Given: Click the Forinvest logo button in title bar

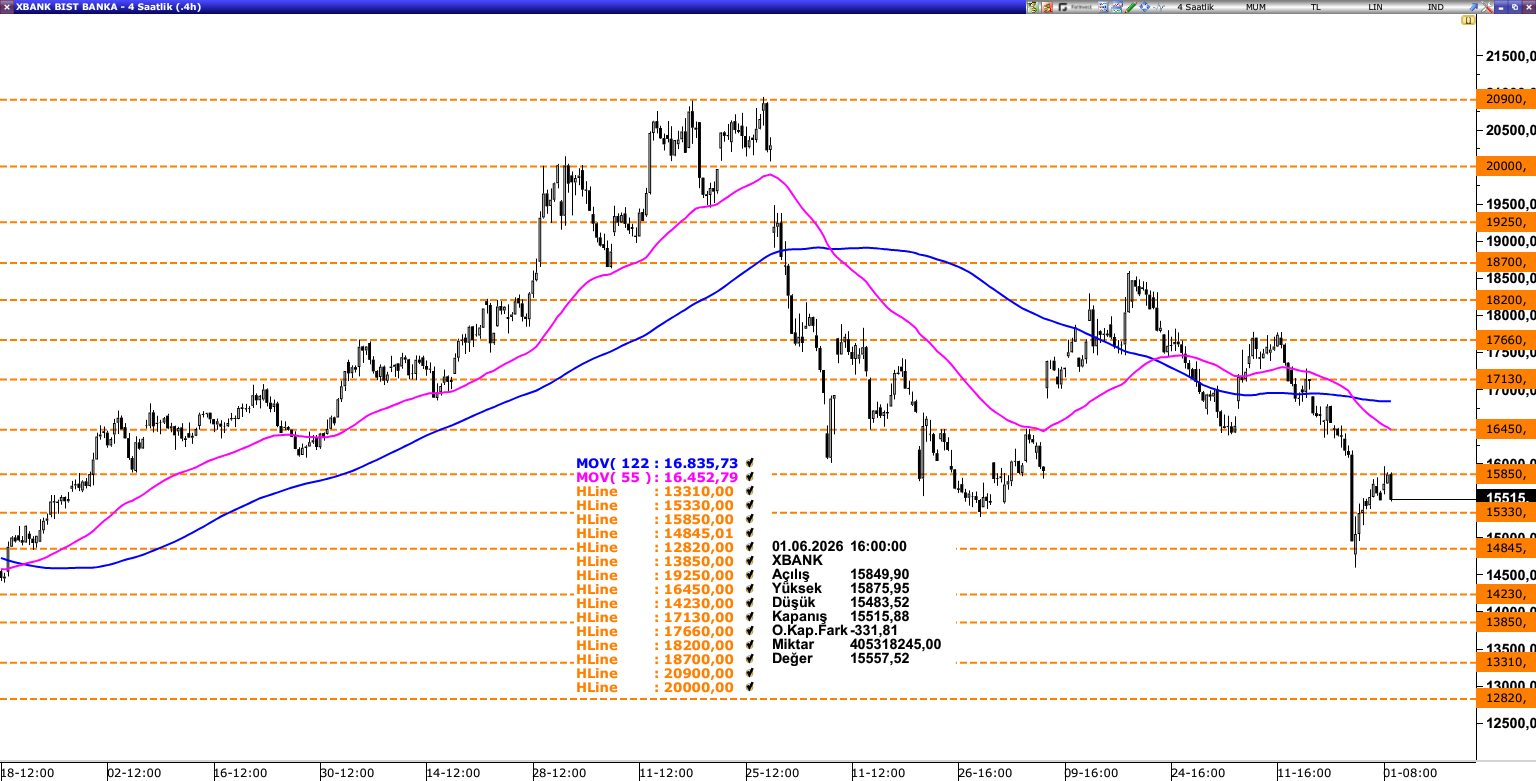Looking at the screenshot, I should 1076,7.
